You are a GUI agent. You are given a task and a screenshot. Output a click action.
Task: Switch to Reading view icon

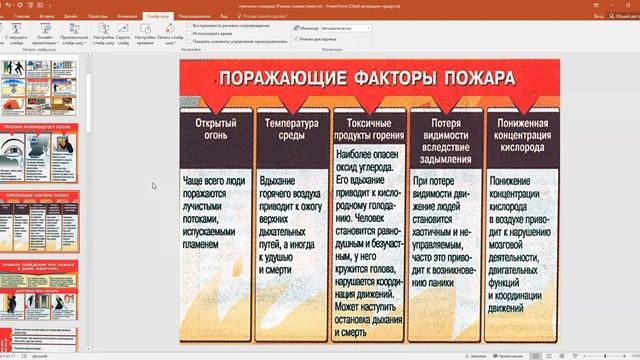click(562, 356)
